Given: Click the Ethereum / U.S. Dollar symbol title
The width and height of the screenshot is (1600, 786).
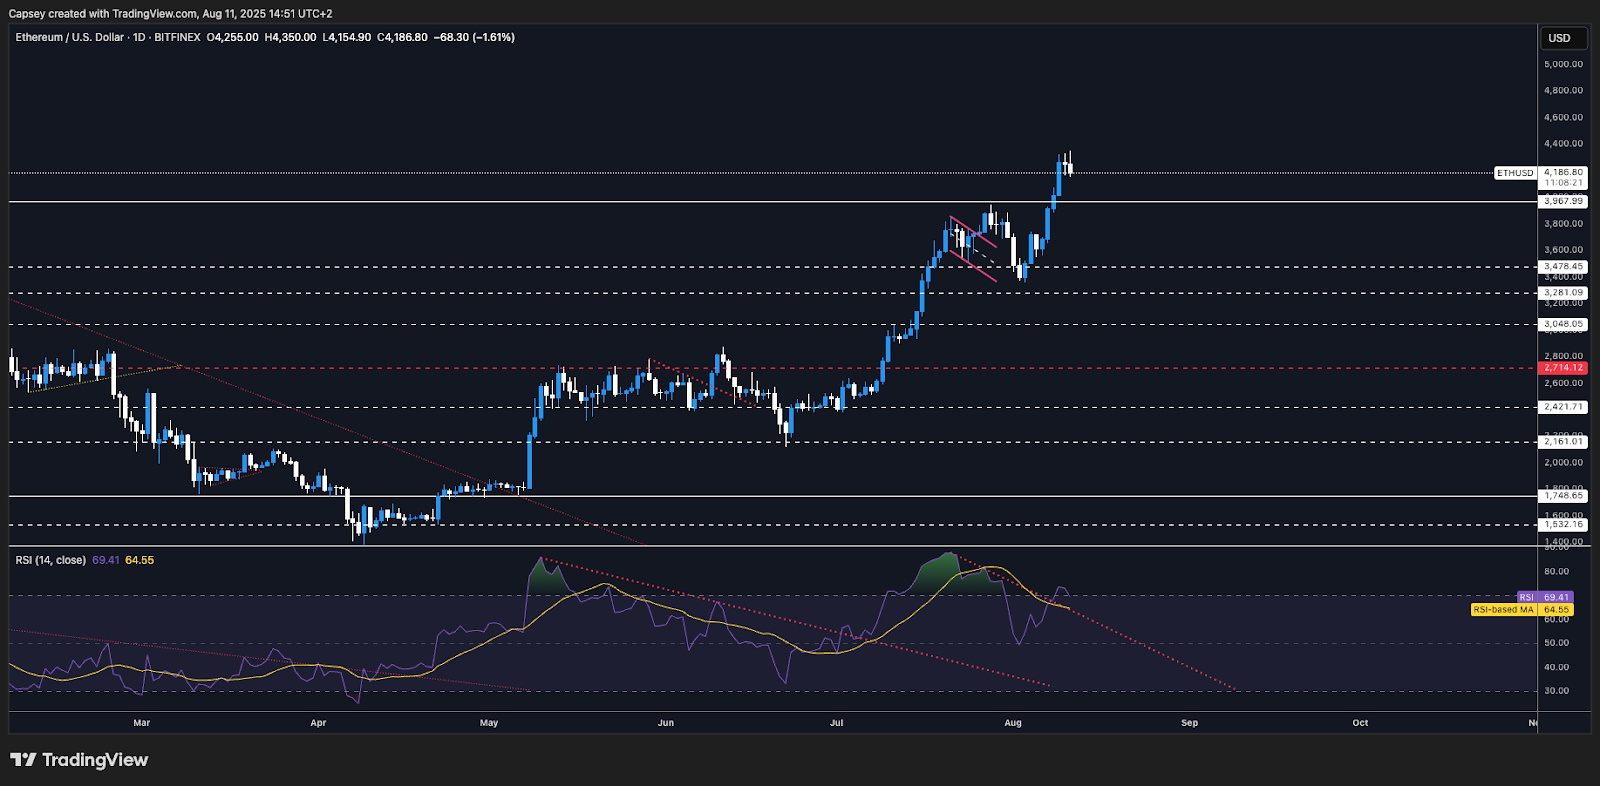Looking at the screenshot, I should pos(70,37).
